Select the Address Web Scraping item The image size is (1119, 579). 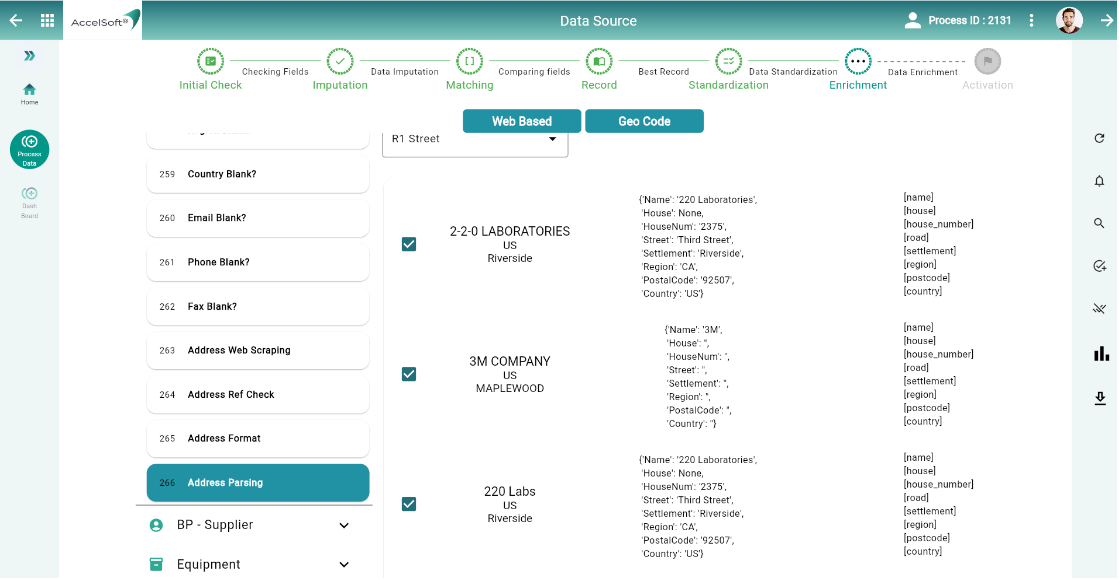tap(258, 350)
